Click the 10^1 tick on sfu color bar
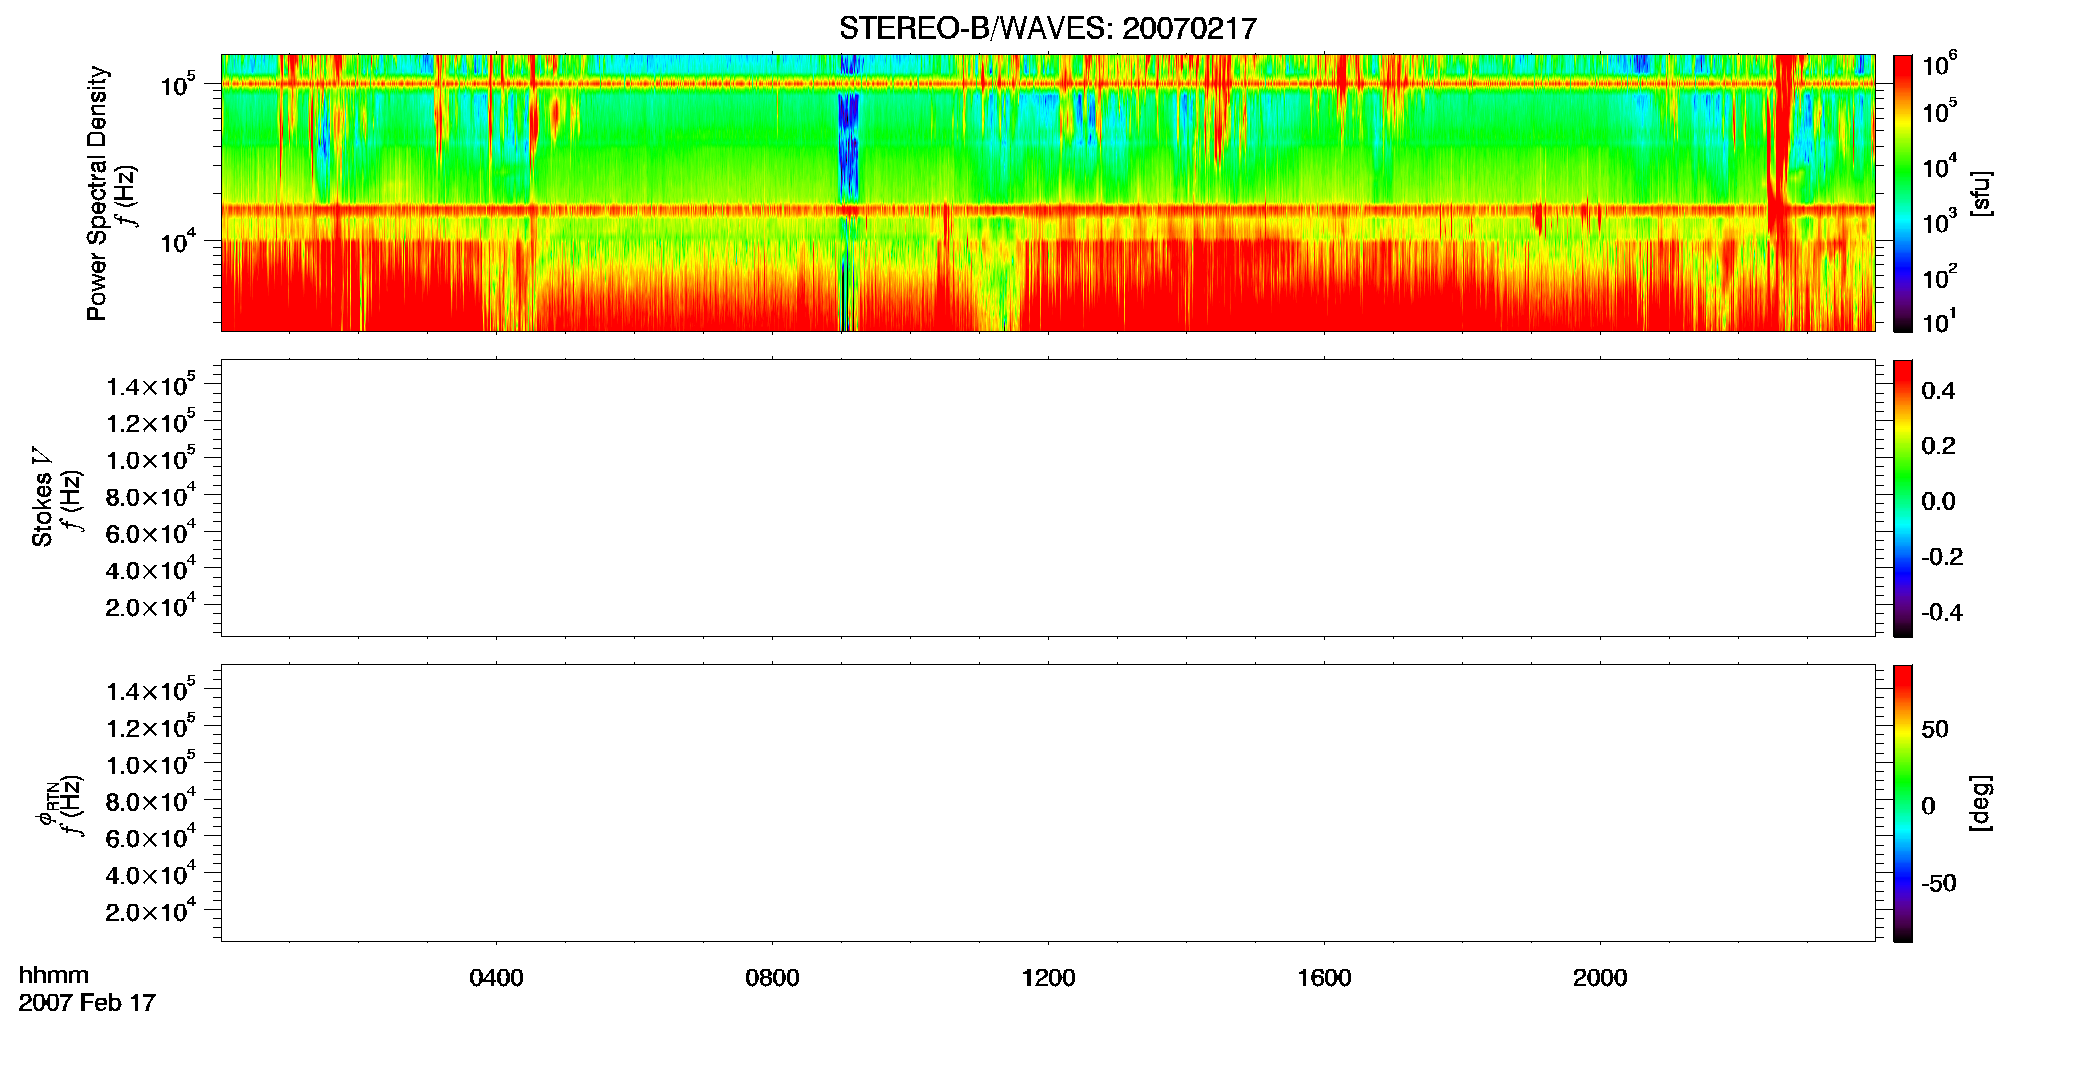Viewport: 2096px width, 1080px height. pyautogui.click(x=1940, y=322)
